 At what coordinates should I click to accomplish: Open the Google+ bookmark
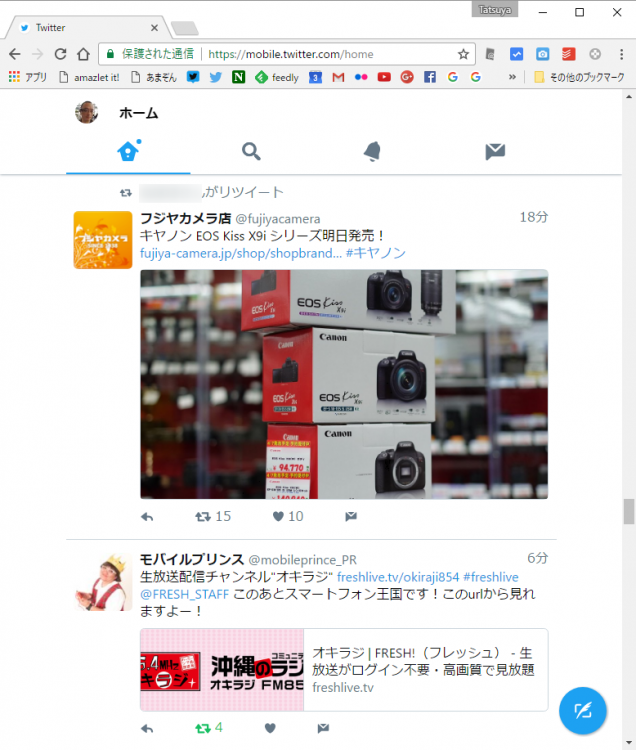click(407, 77)
